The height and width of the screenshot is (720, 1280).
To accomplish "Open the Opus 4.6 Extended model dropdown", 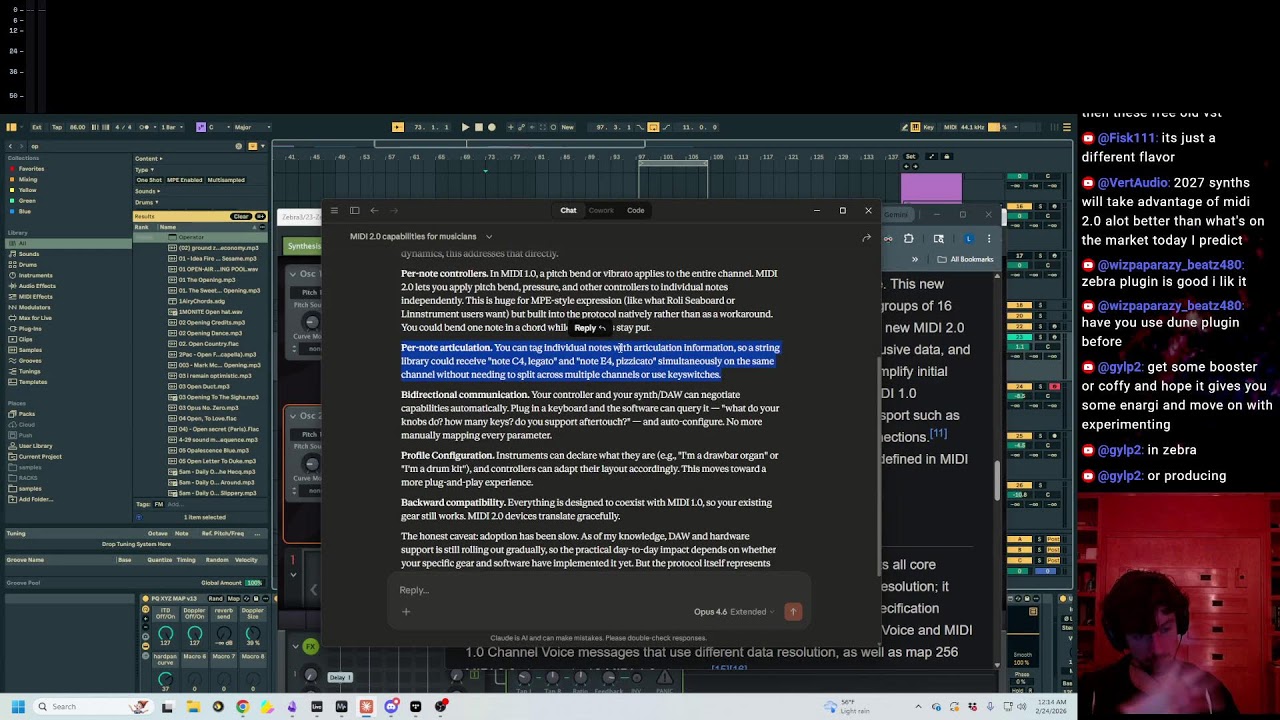I will 733,612.
